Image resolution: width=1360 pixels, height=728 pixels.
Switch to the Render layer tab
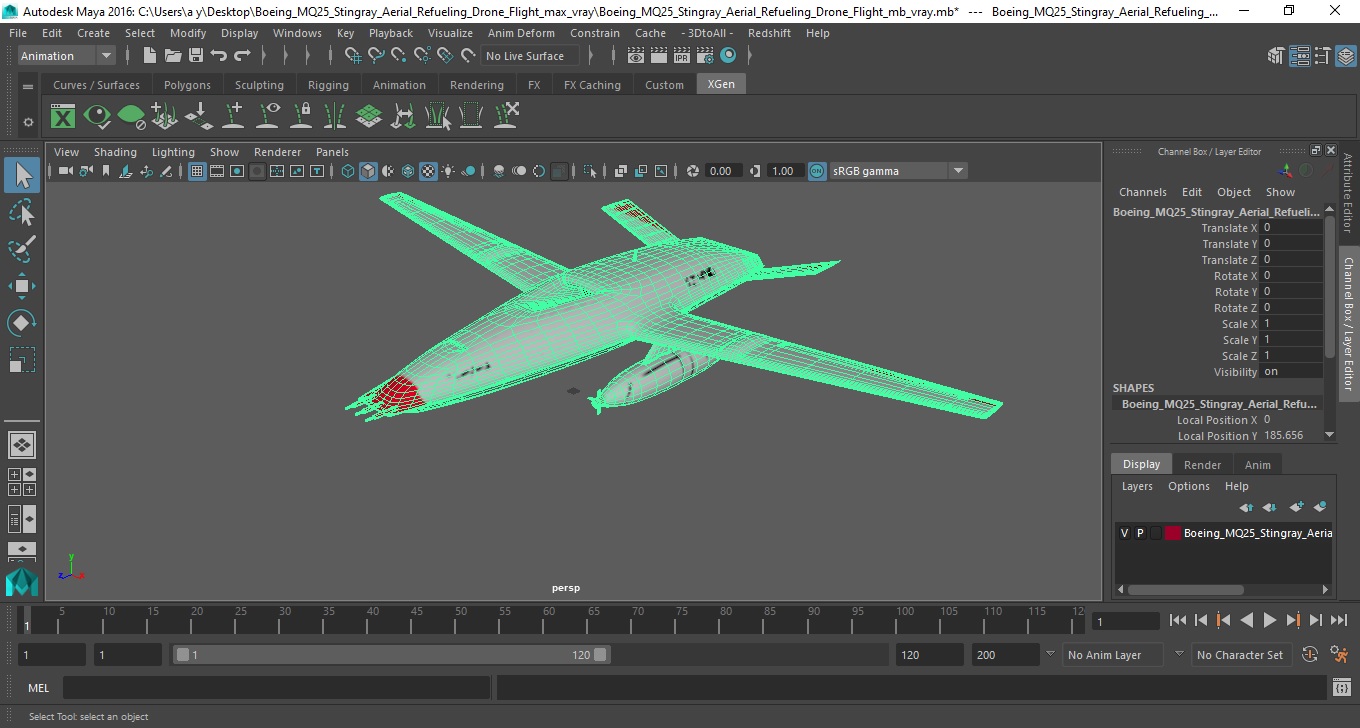[1202, 465]
